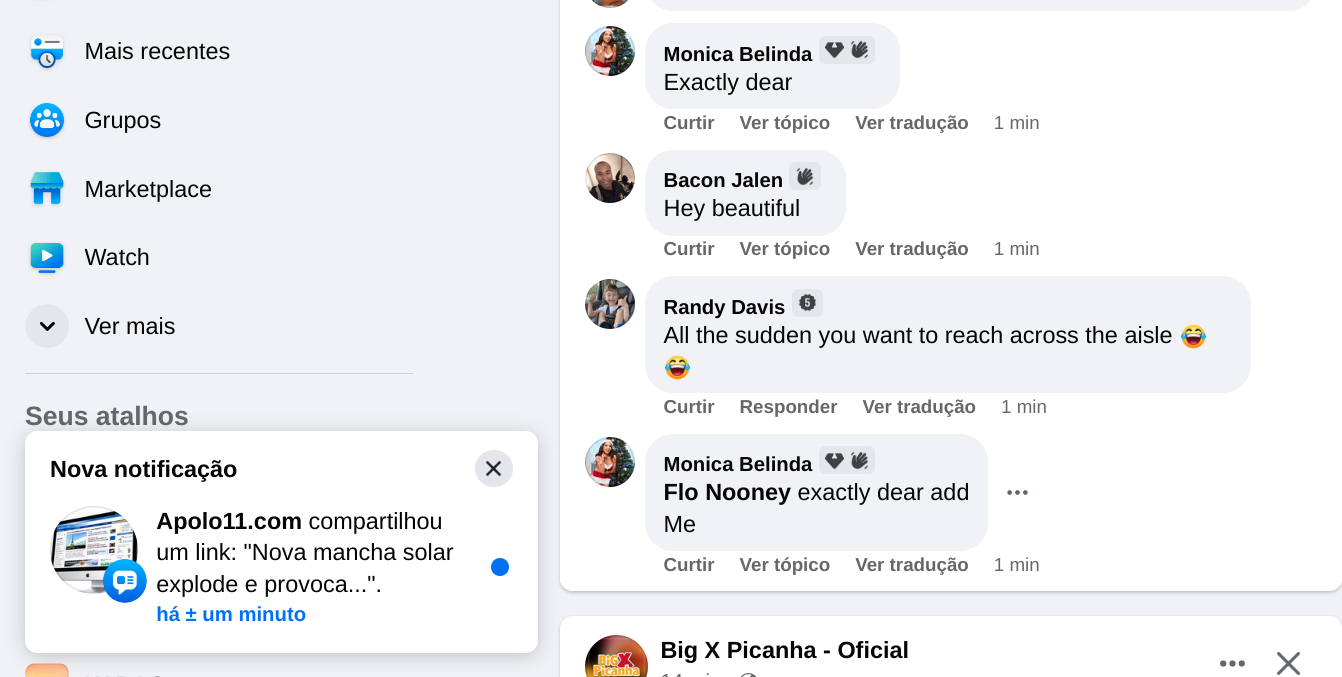Screen dimensions: 1342x677
Task: Open the Grupos section from sidebar
Action: coord(122,120)
